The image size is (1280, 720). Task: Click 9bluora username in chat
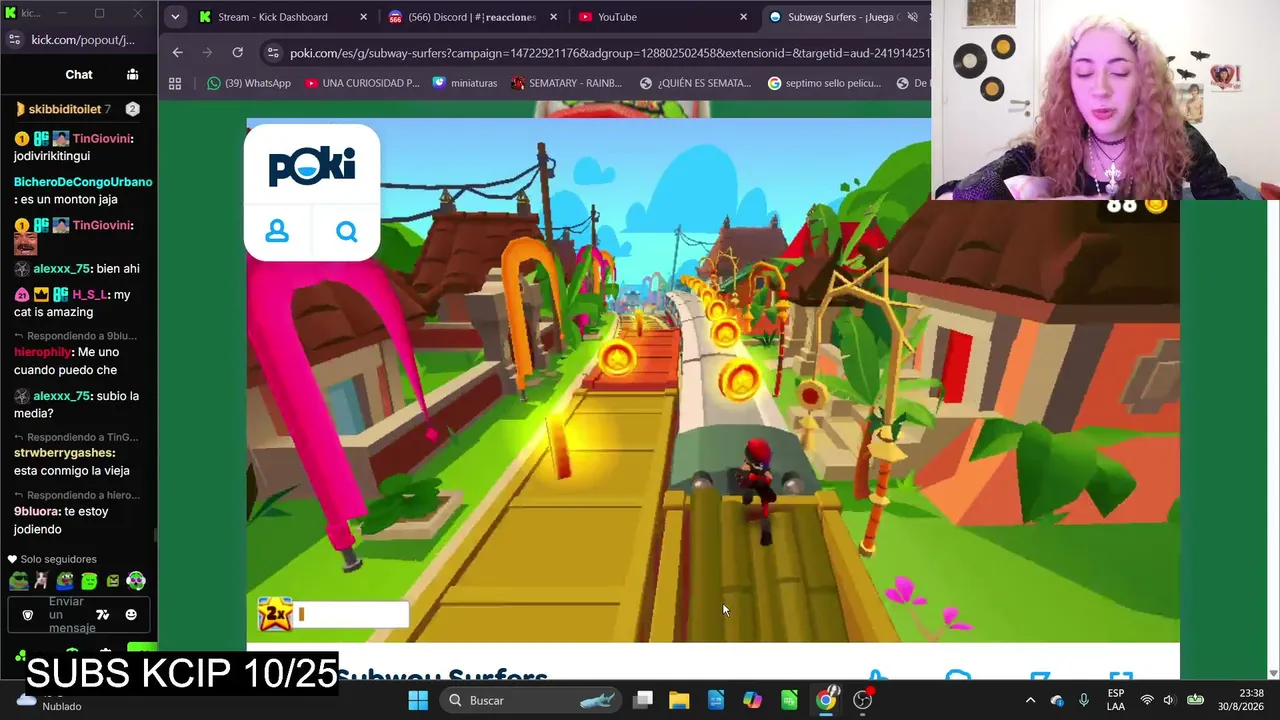click(37, 511)
